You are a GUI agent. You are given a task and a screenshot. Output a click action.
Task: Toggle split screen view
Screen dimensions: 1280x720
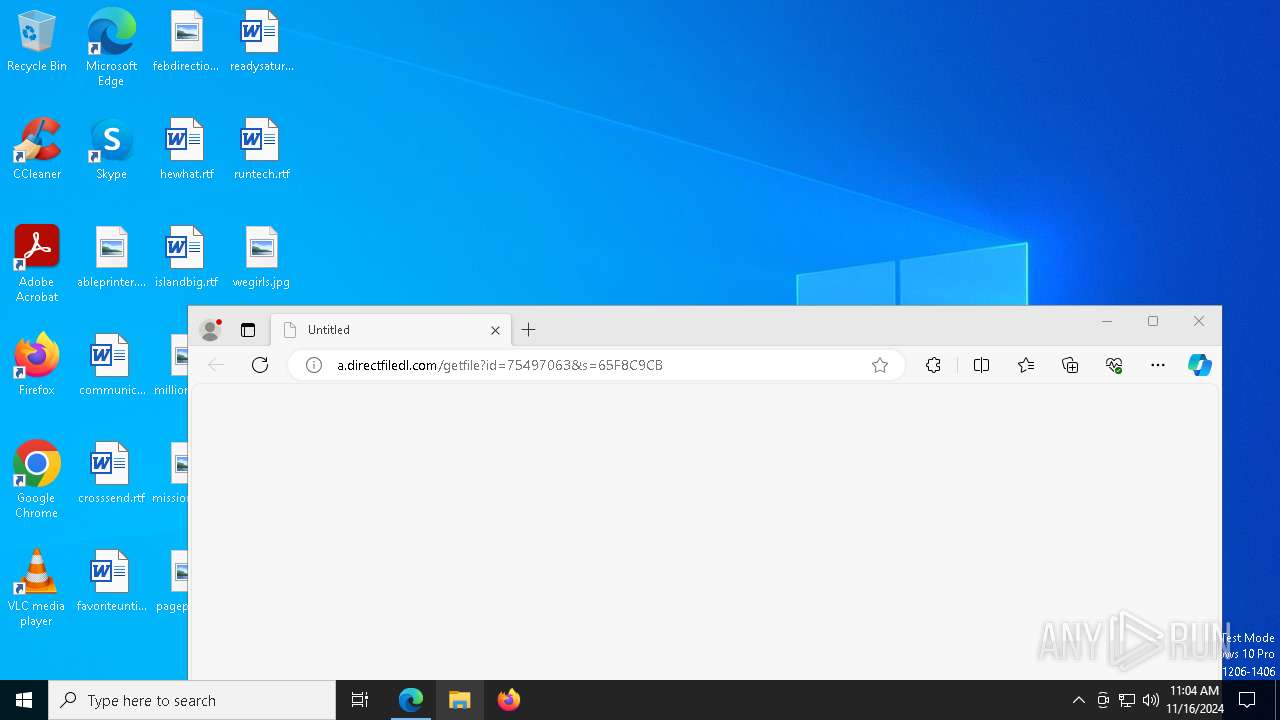(981, 365)
